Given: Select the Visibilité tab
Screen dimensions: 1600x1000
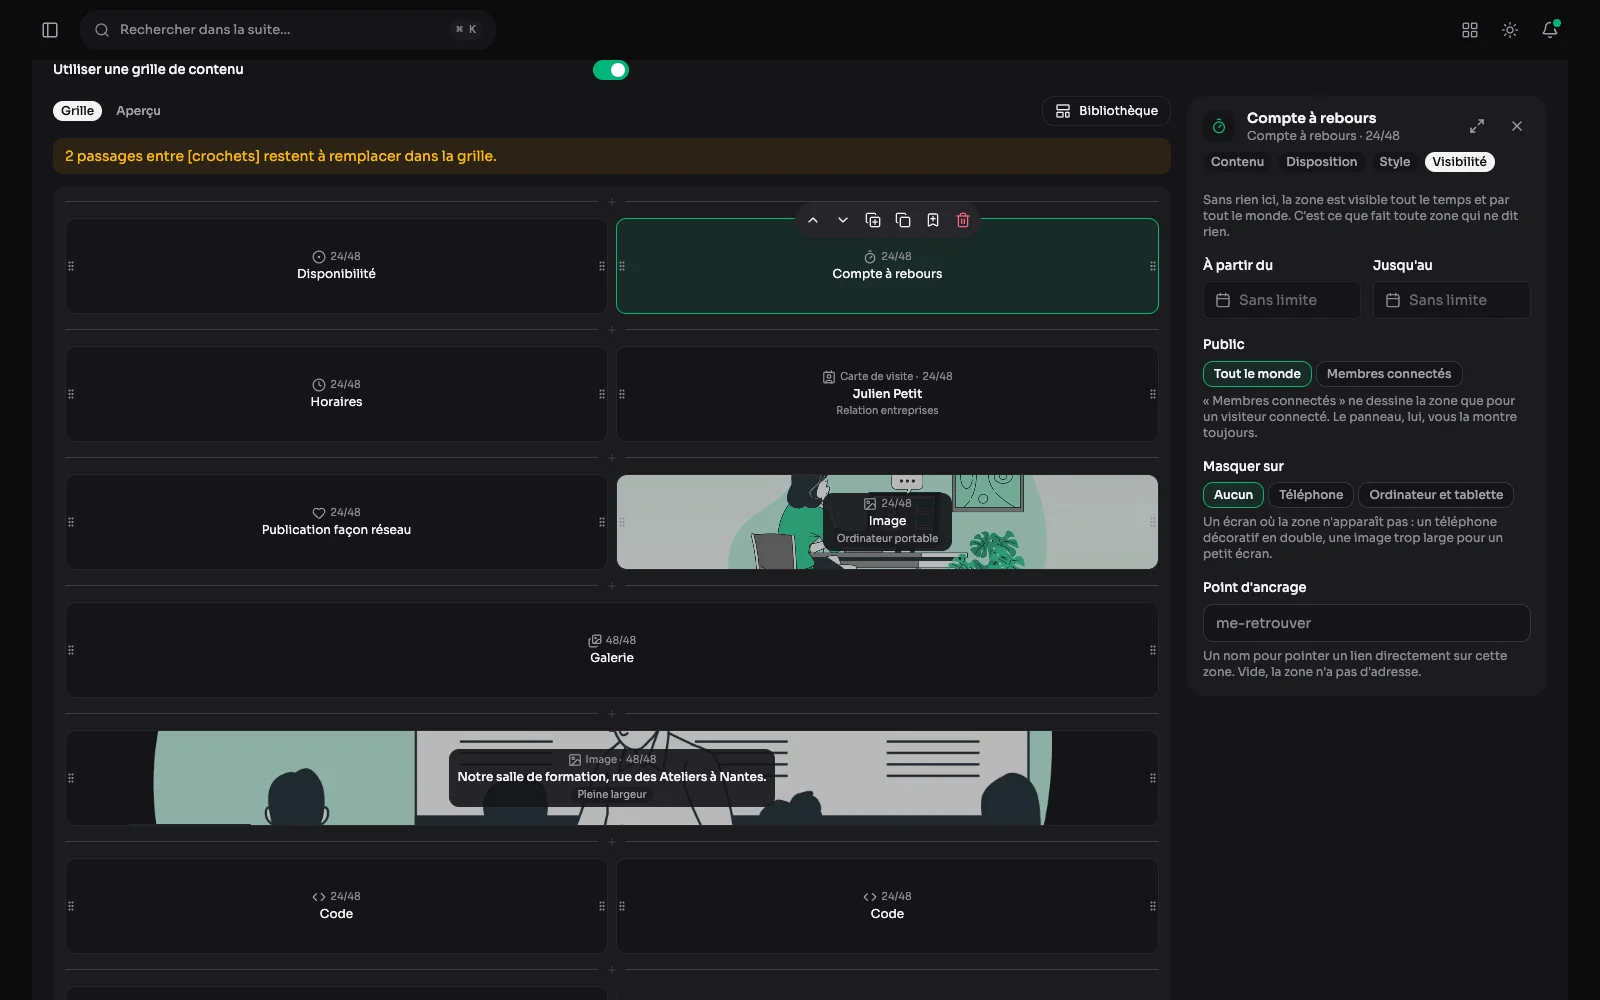Looking at the screenshot, I should [x=1459, y=162].
